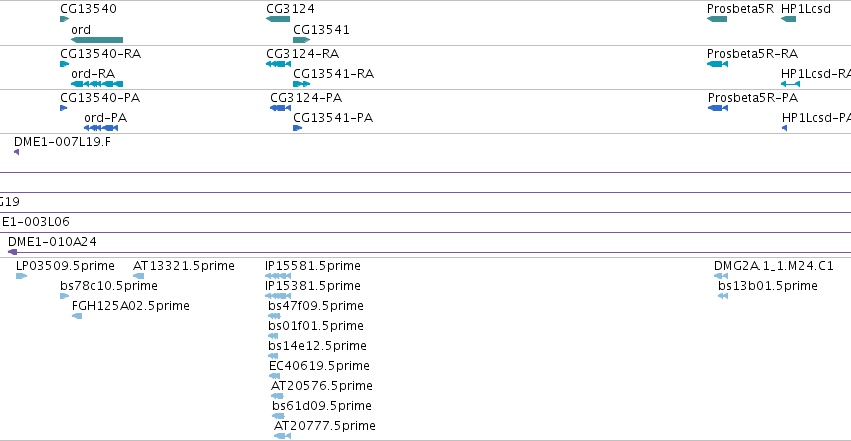Click the DME1-010A24 arrowhead marker
This screenshot has width=851, height=441.
(12, 252)
